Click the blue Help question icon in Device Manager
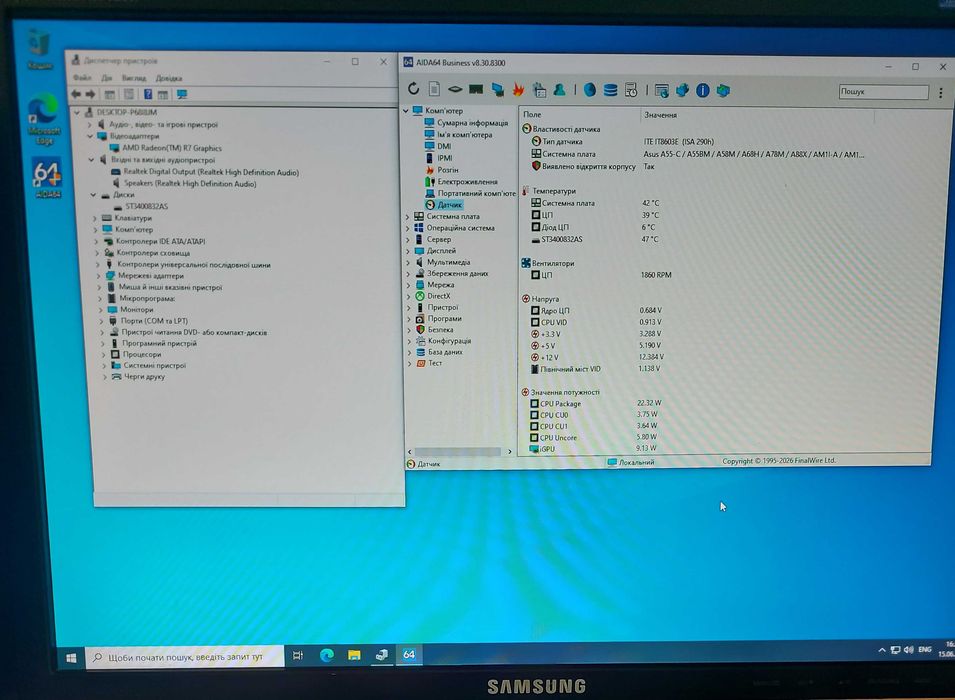The image size is (955, 700). [x=148, y=94]
